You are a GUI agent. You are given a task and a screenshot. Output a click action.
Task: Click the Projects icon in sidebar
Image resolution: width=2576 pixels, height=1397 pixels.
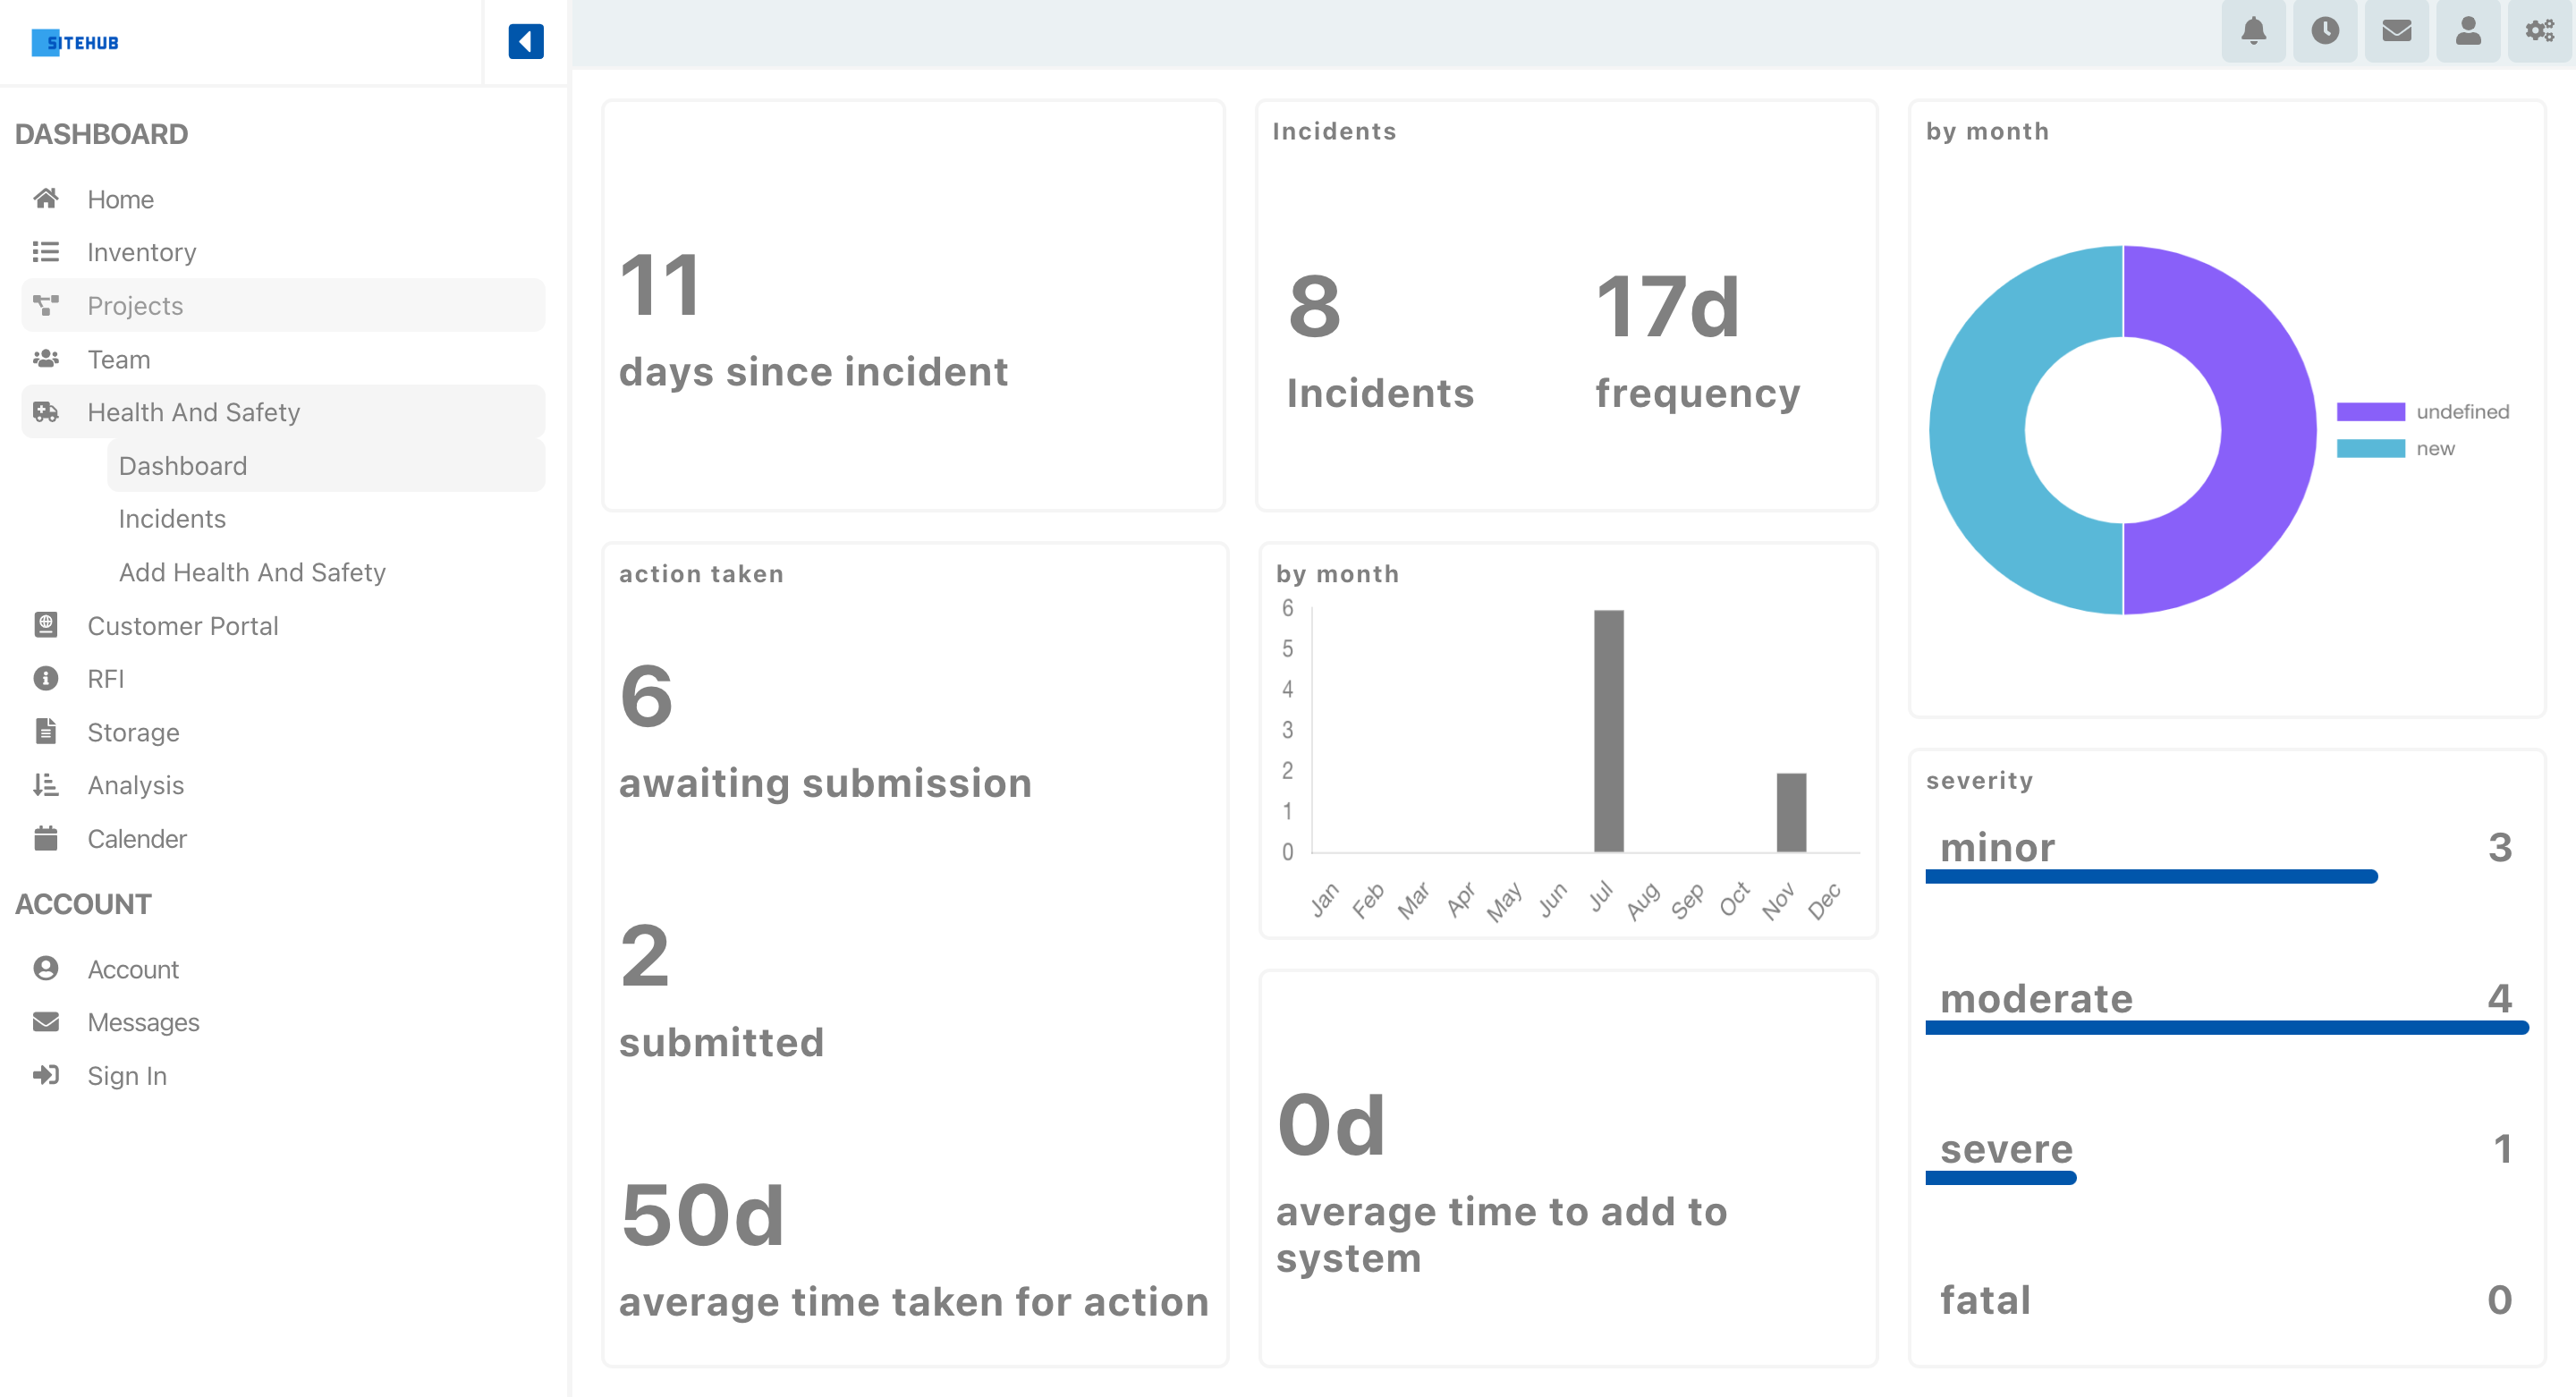coord(47,306)
